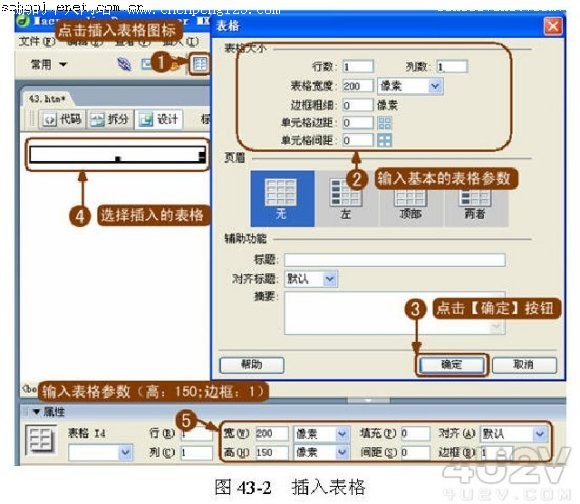Click the 高 field showing 150

pyautogui.click(x=272, y=452)
